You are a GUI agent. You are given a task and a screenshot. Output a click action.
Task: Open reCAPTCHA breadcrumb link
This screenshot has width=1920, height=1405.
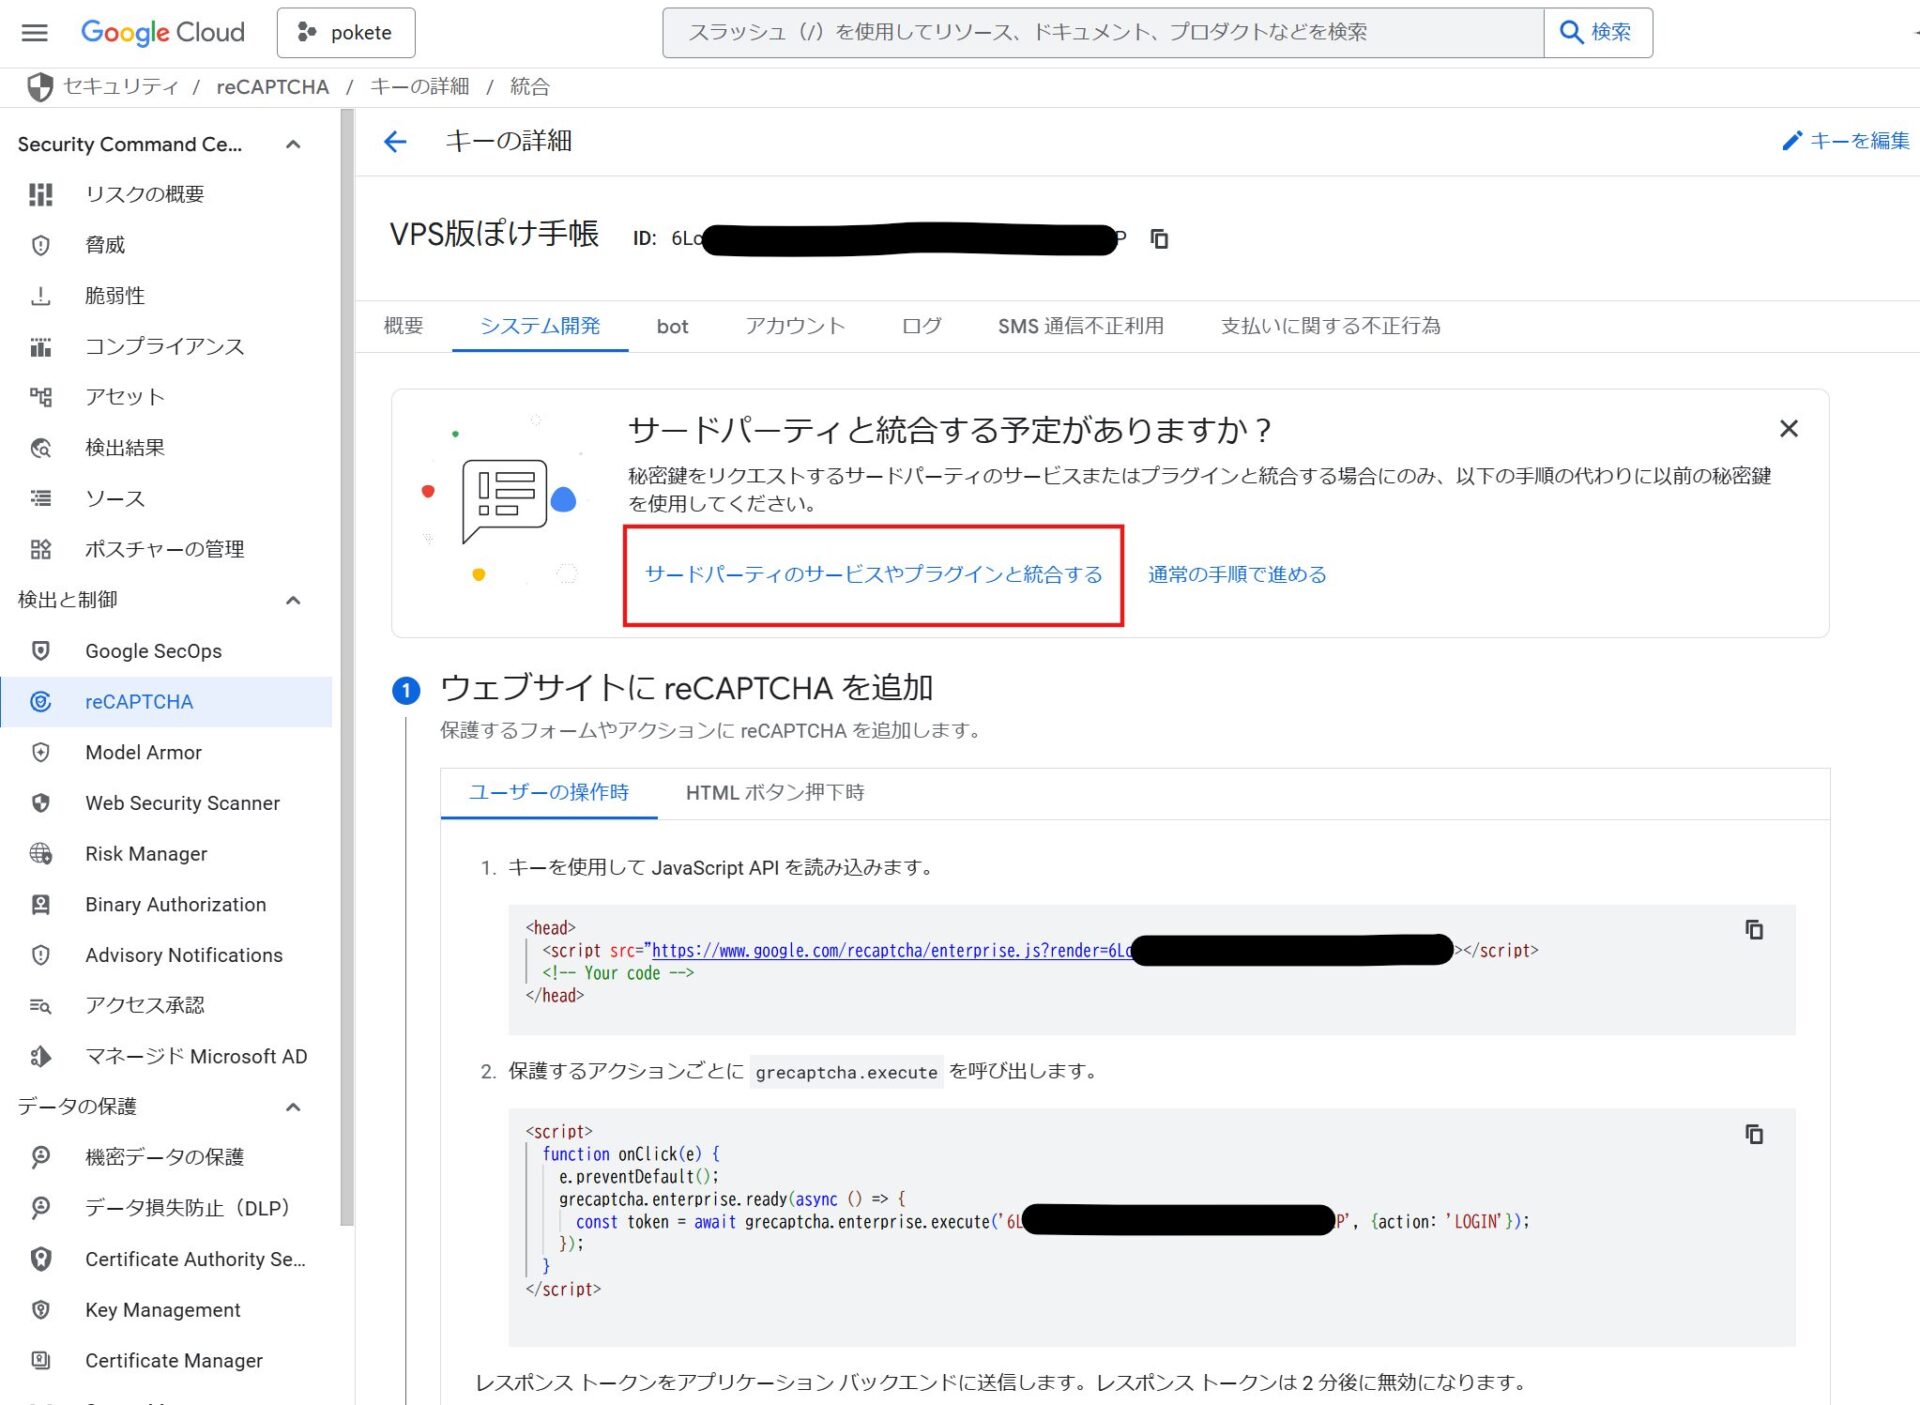click(x=272, y=87)
